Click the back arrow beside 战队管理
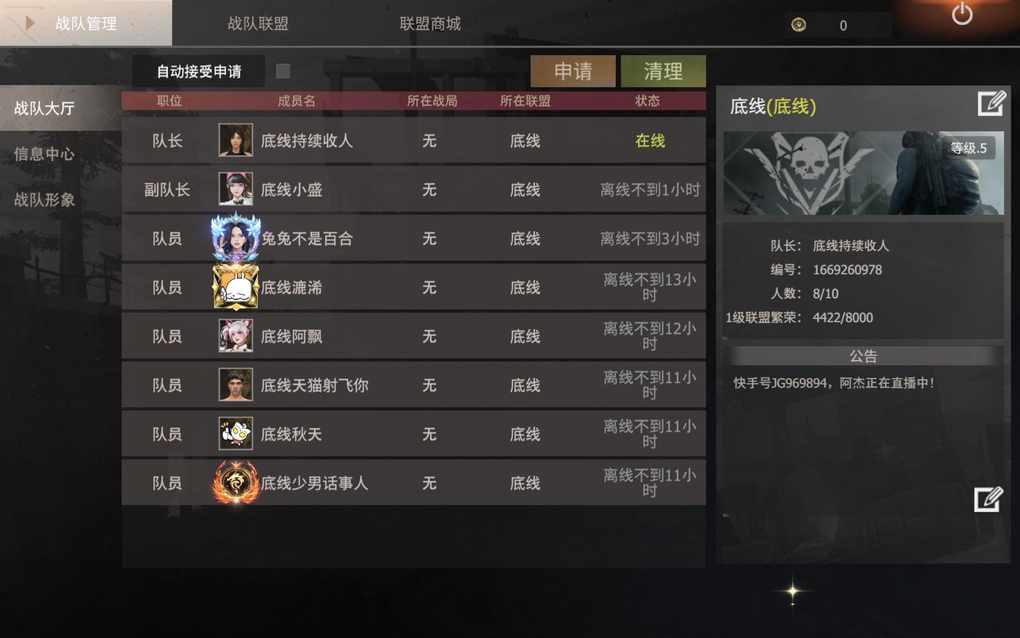This screenshot has width=1020, height=638. 29,23
